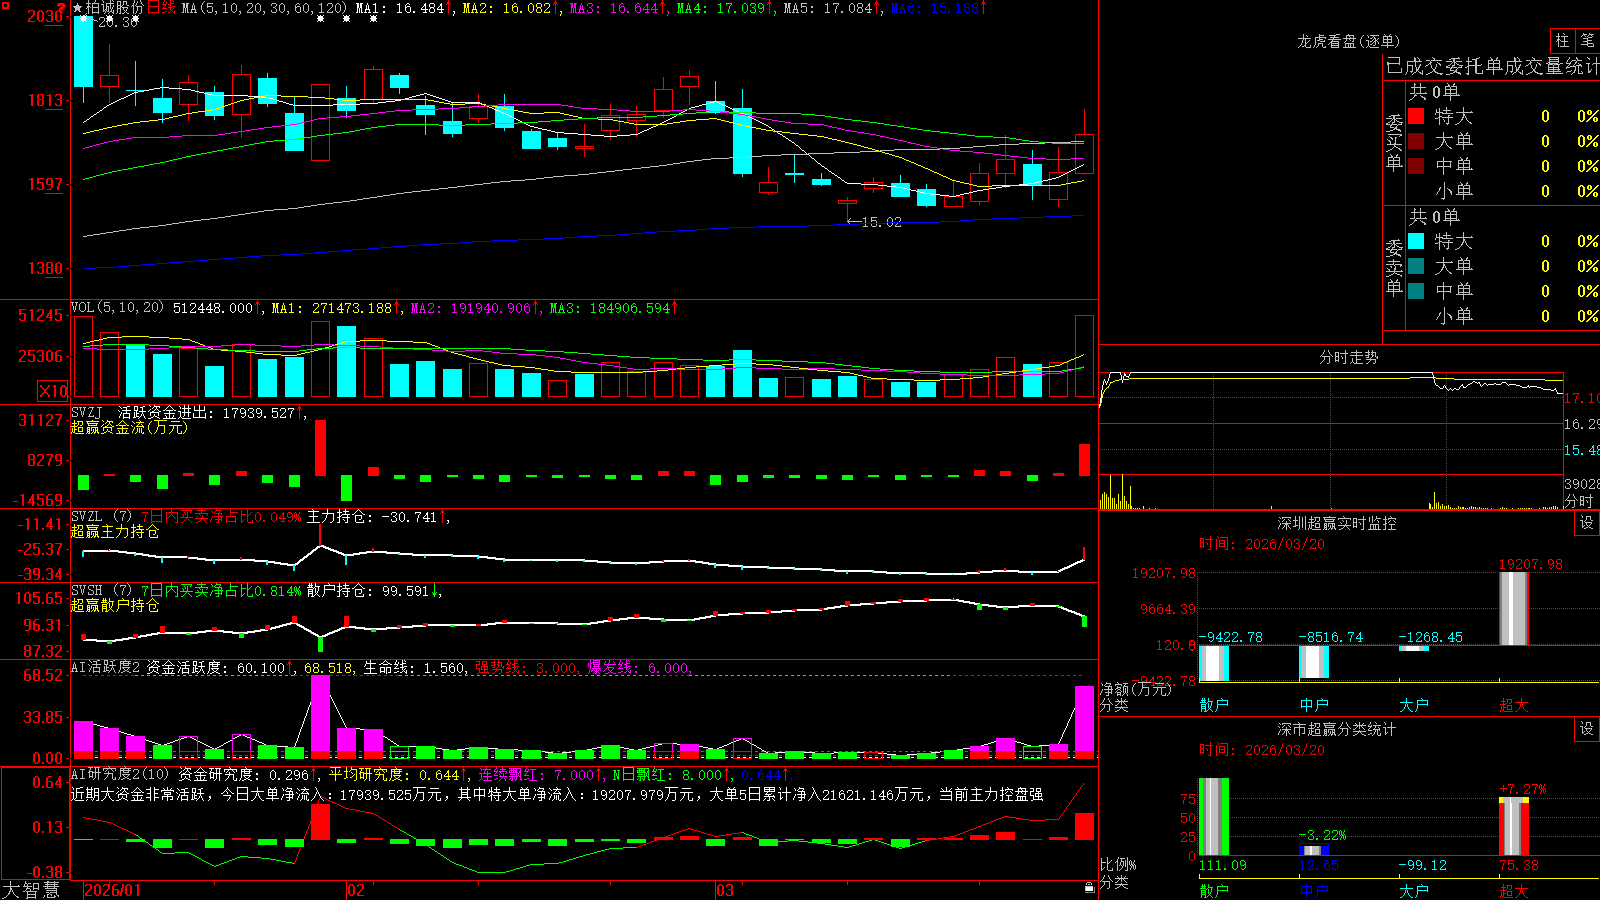The height and width of the screenshot is (900, 1600).
Task: Click the teal 大单 sell order swatch
Action: click(x=1416, y=266)
